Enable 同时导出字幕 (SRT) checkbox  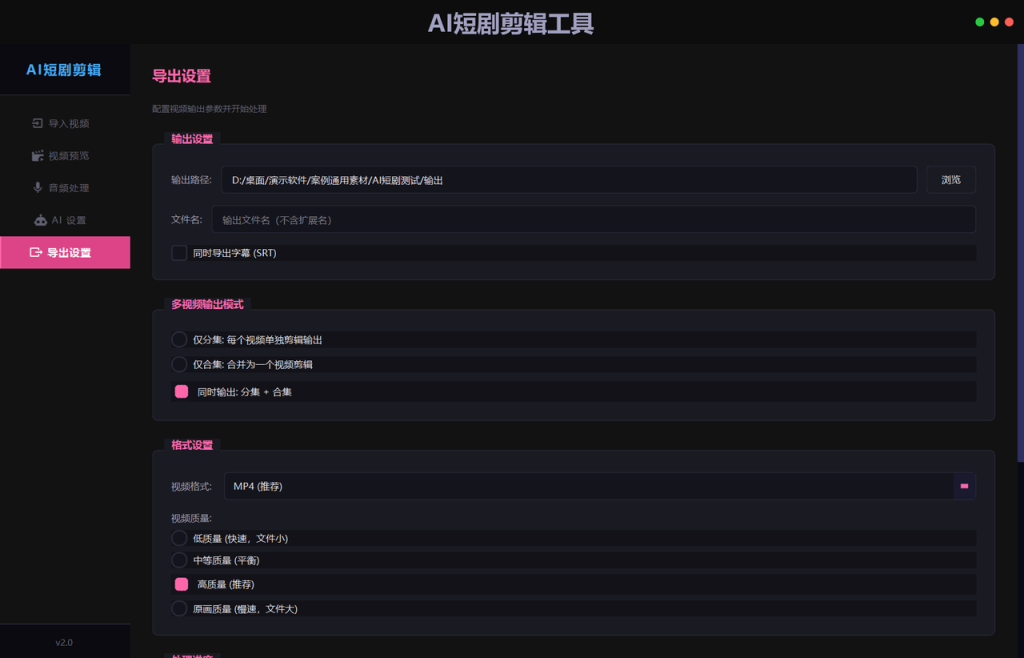(x=179, y=253)
